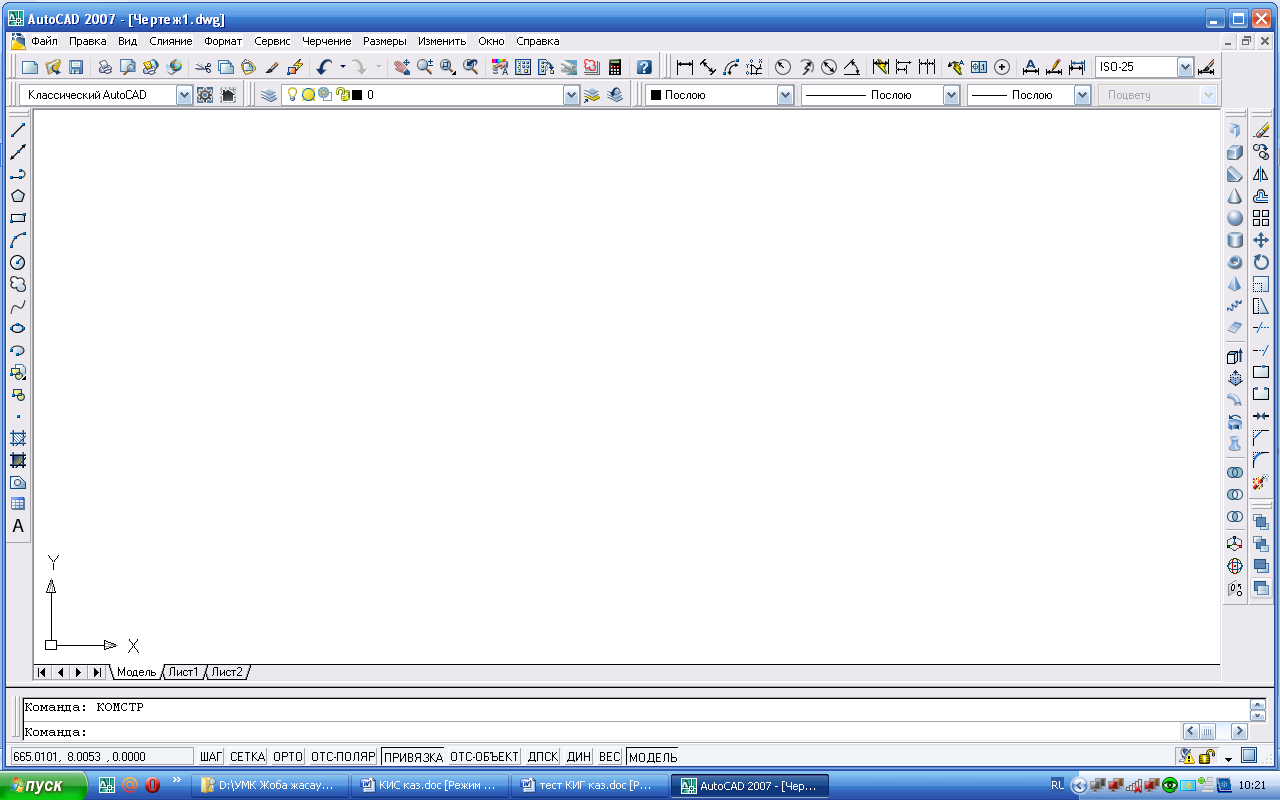Activate the Move tool
The width and height of the screenshot is (1280, 800).
click(1261, 240)
